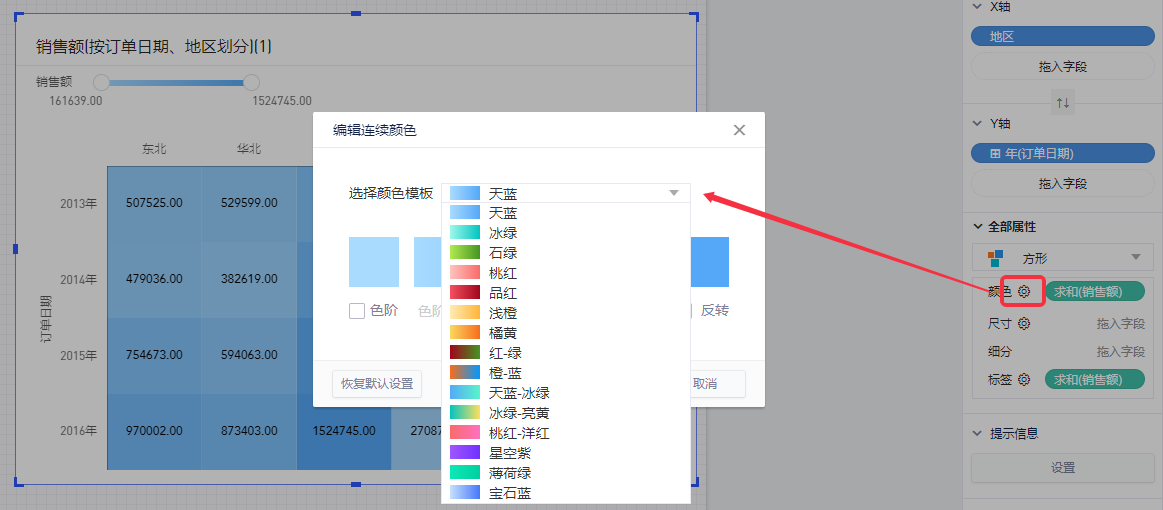Click the 恢复默认设置 button
Screen dimensions: 1163x510
point(377,384)
